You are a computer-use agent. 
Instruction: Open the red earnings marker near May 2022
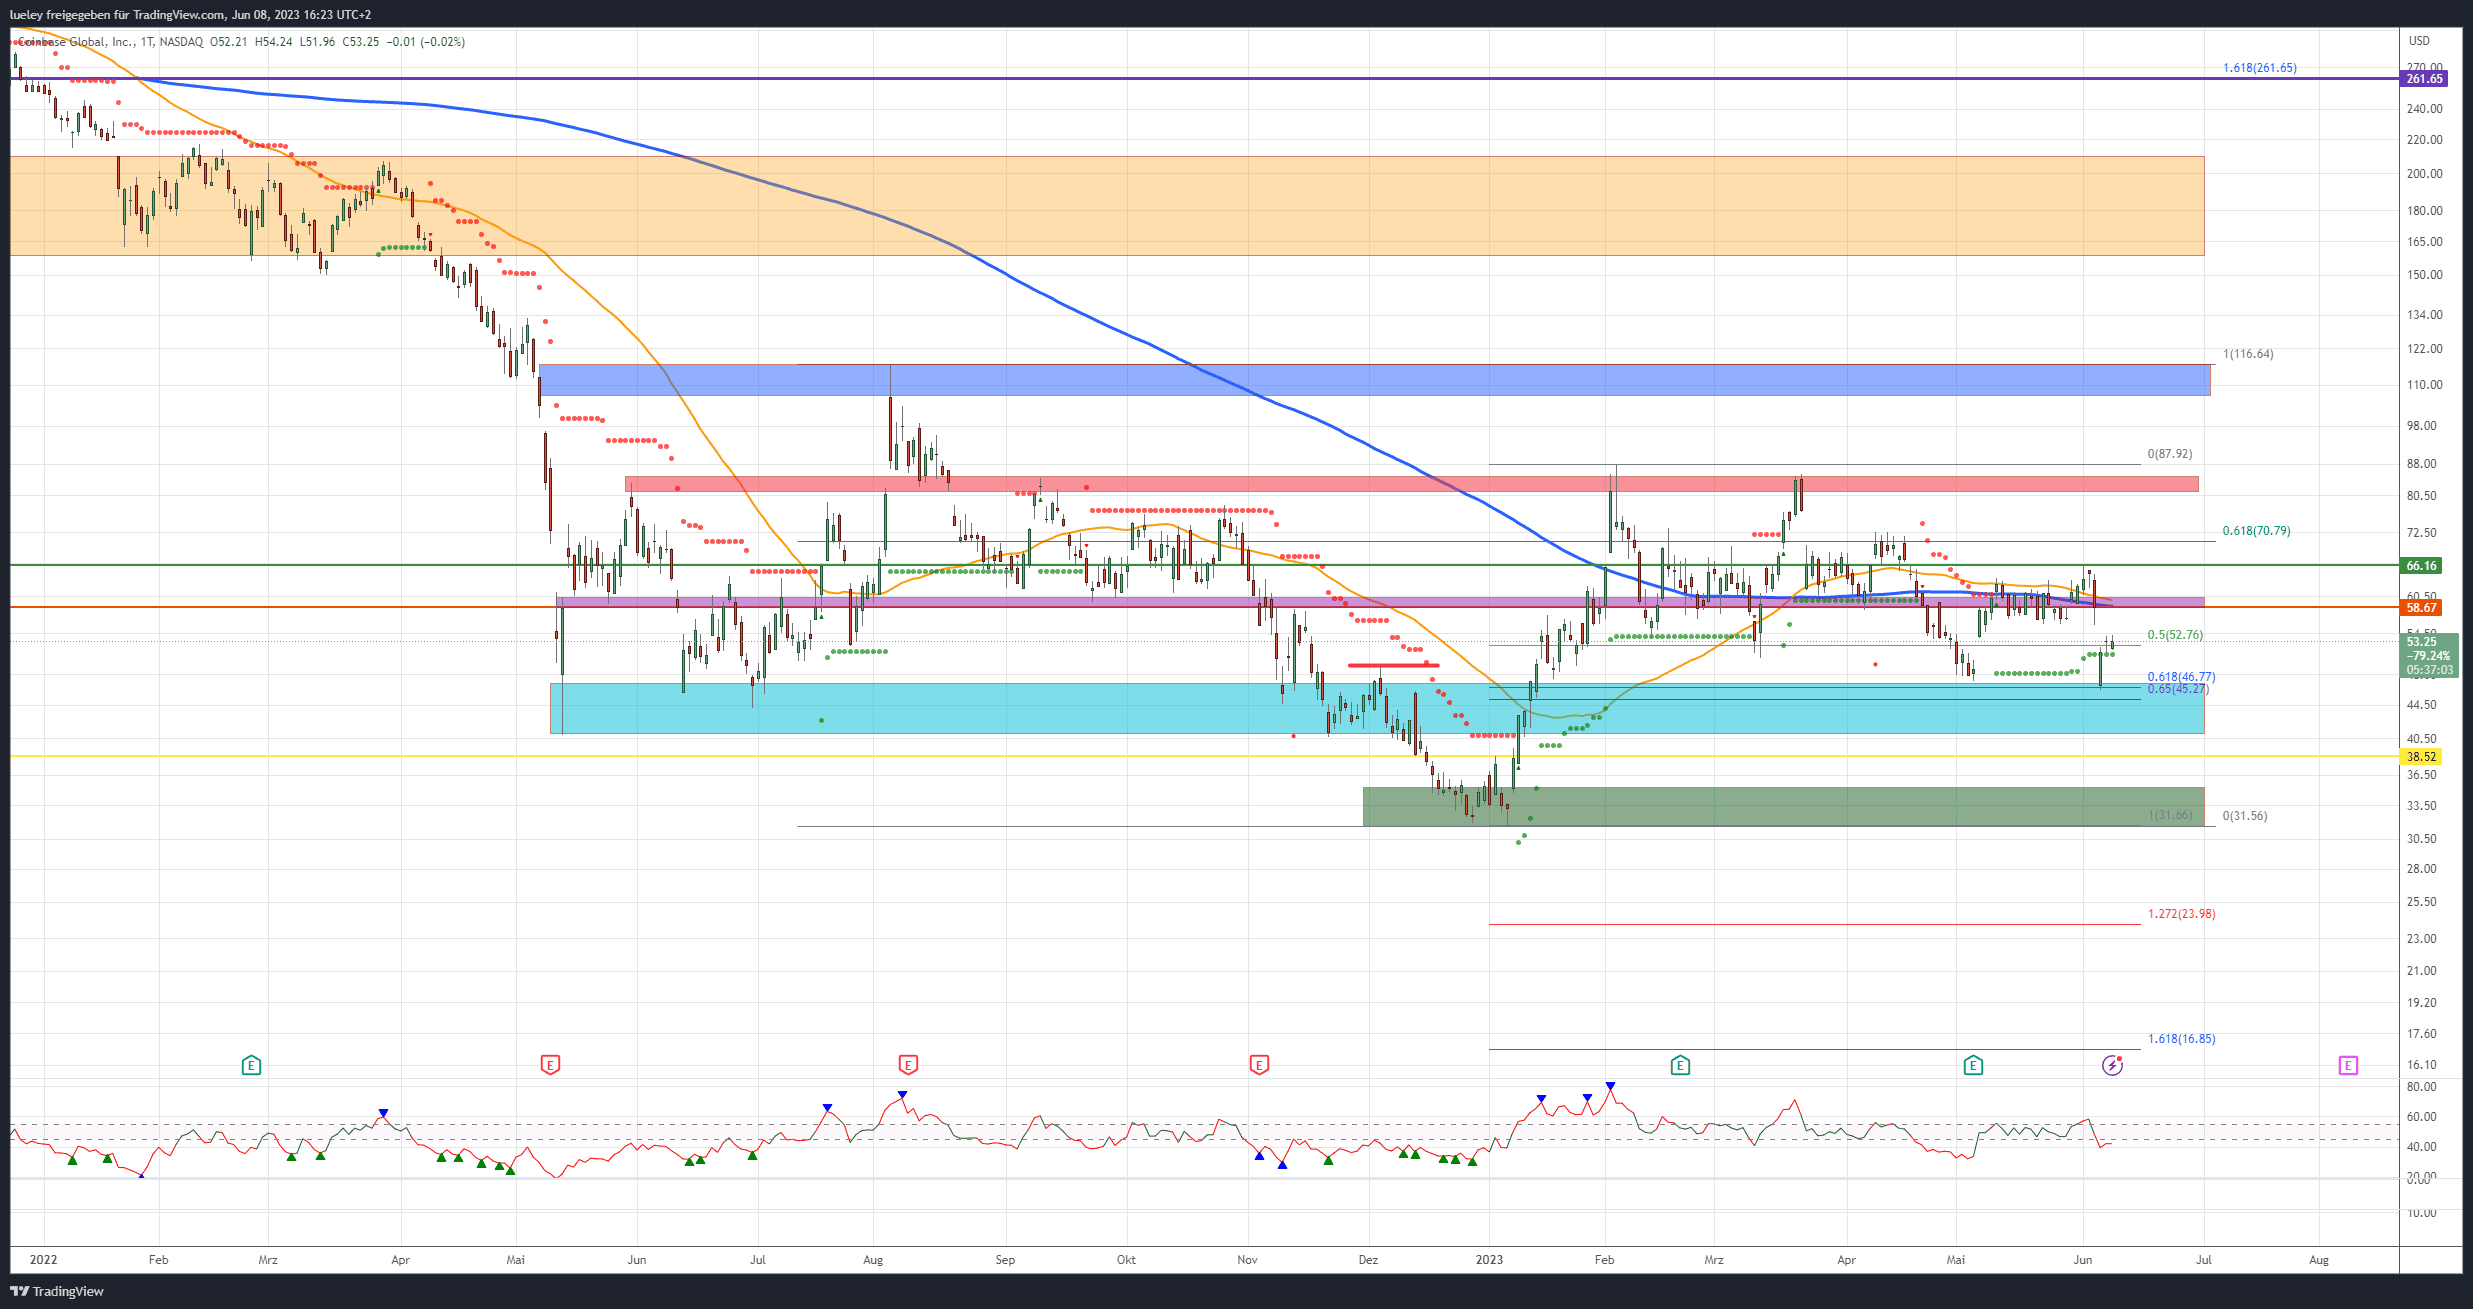pyautogui.click(x=550, y=1065)
